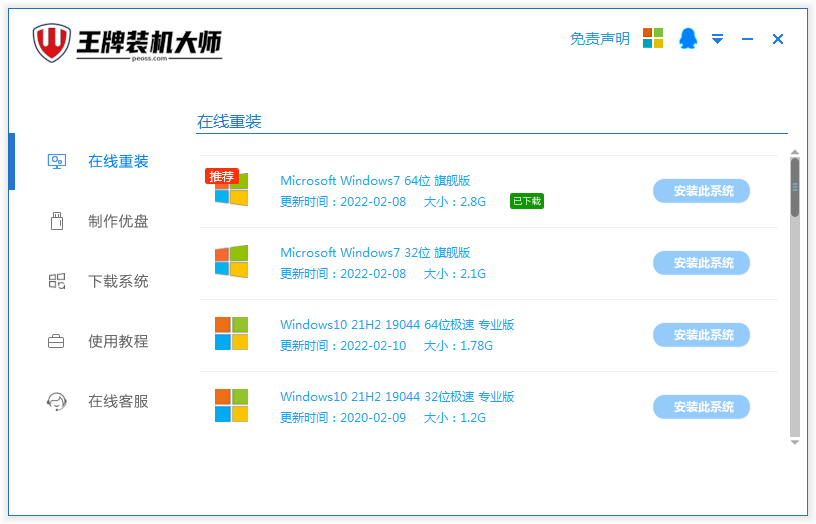Click the 王牌装机大师 shield logo
The width and height of the screenshot is (816, 524).
point(51,42)
